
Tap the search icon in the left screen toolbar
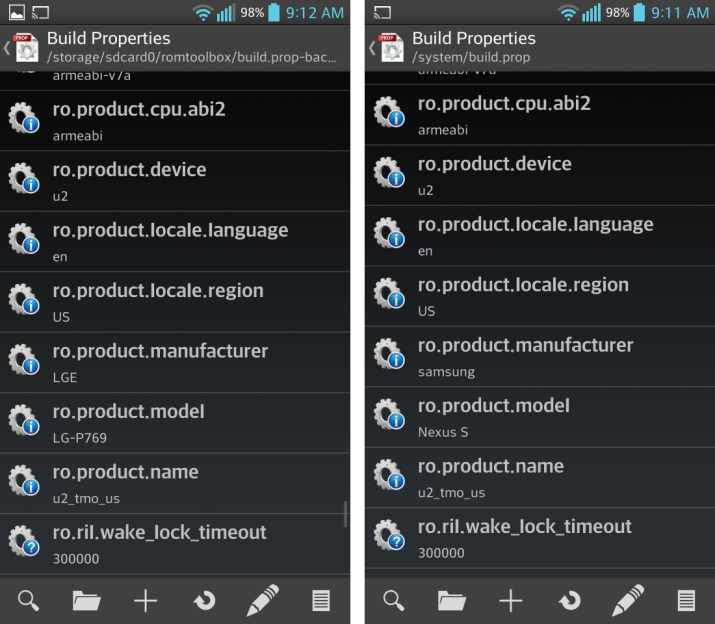click(29, 600)
